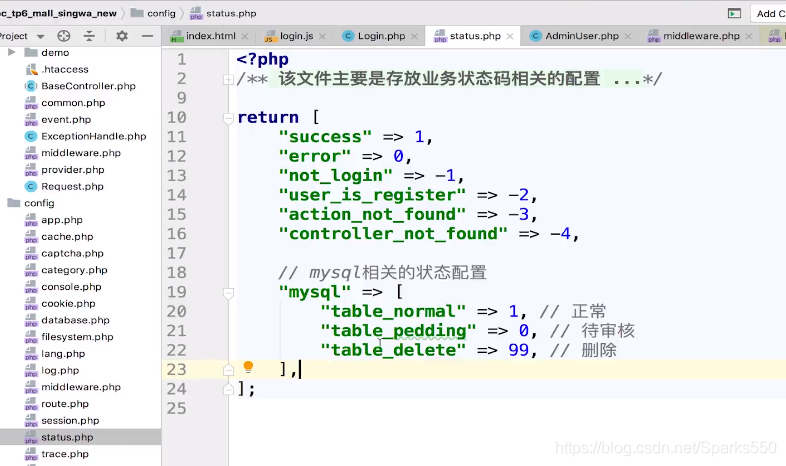This screenshot has height=466, width=786.
Task: Click the "user_is_register" key in code
Action: click(x=372, y=195)
